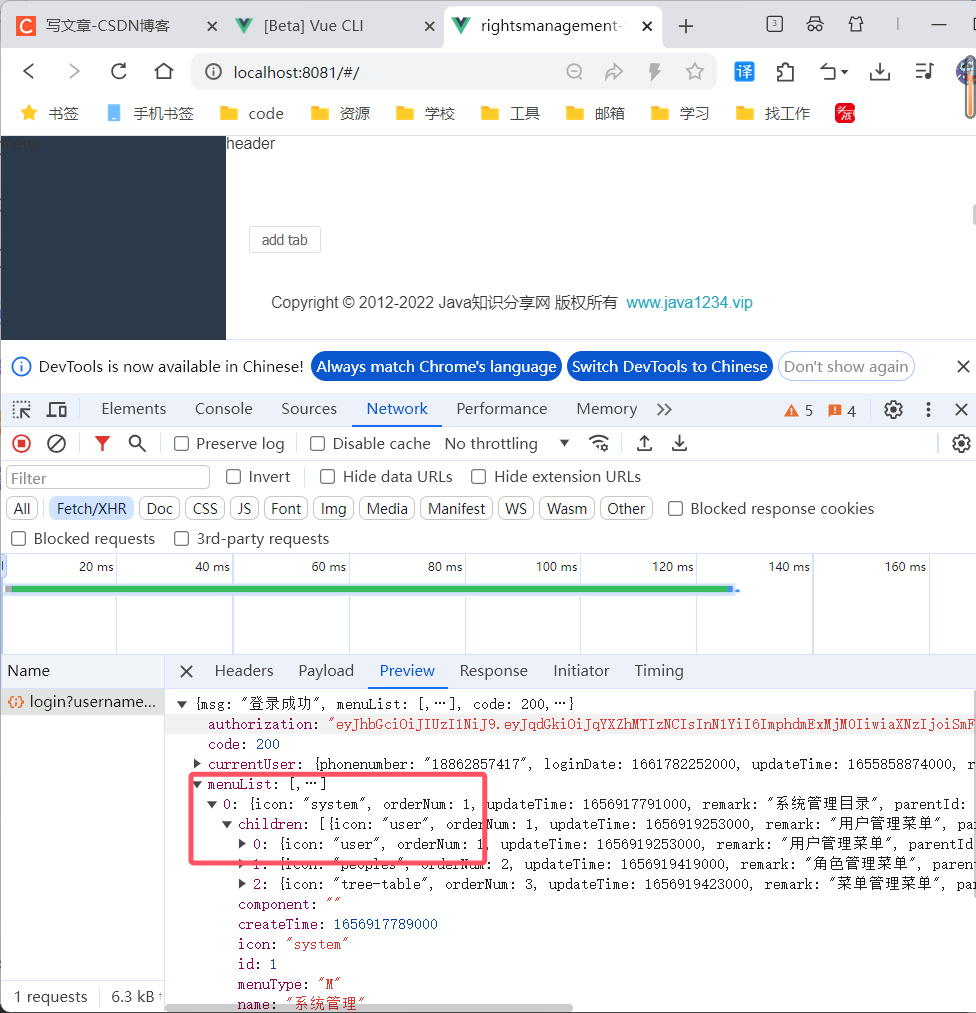The image size is (976, 1013).
Task: Click the lightning bolt icon in address bar
Action: click(x=654, y=72)
